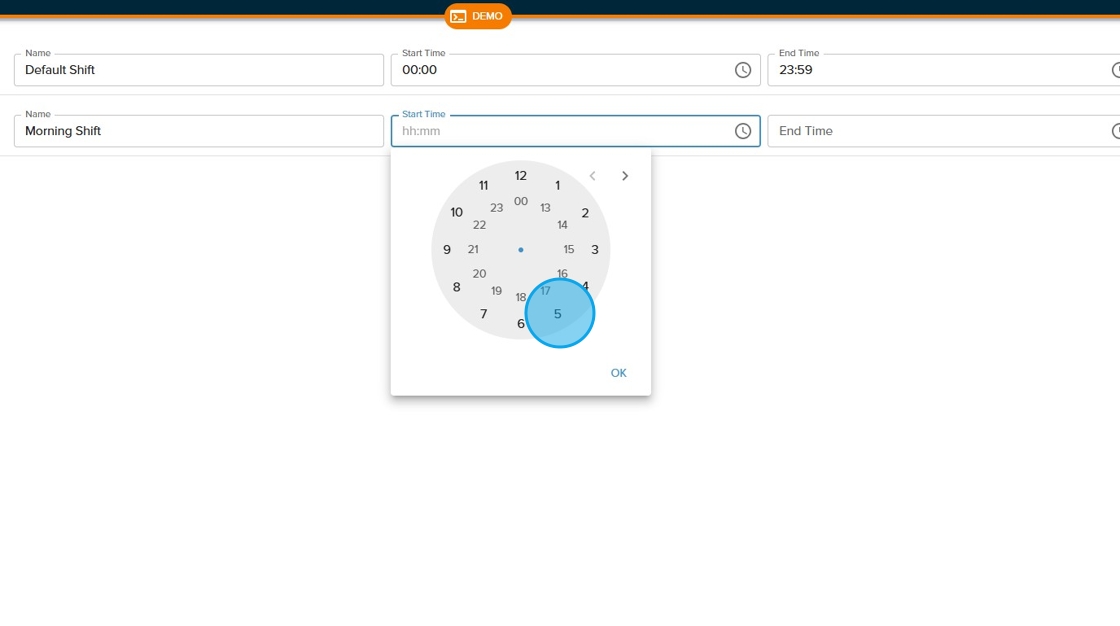Confirm time selection with OK

pyautogui.click(x=618, y=373)
